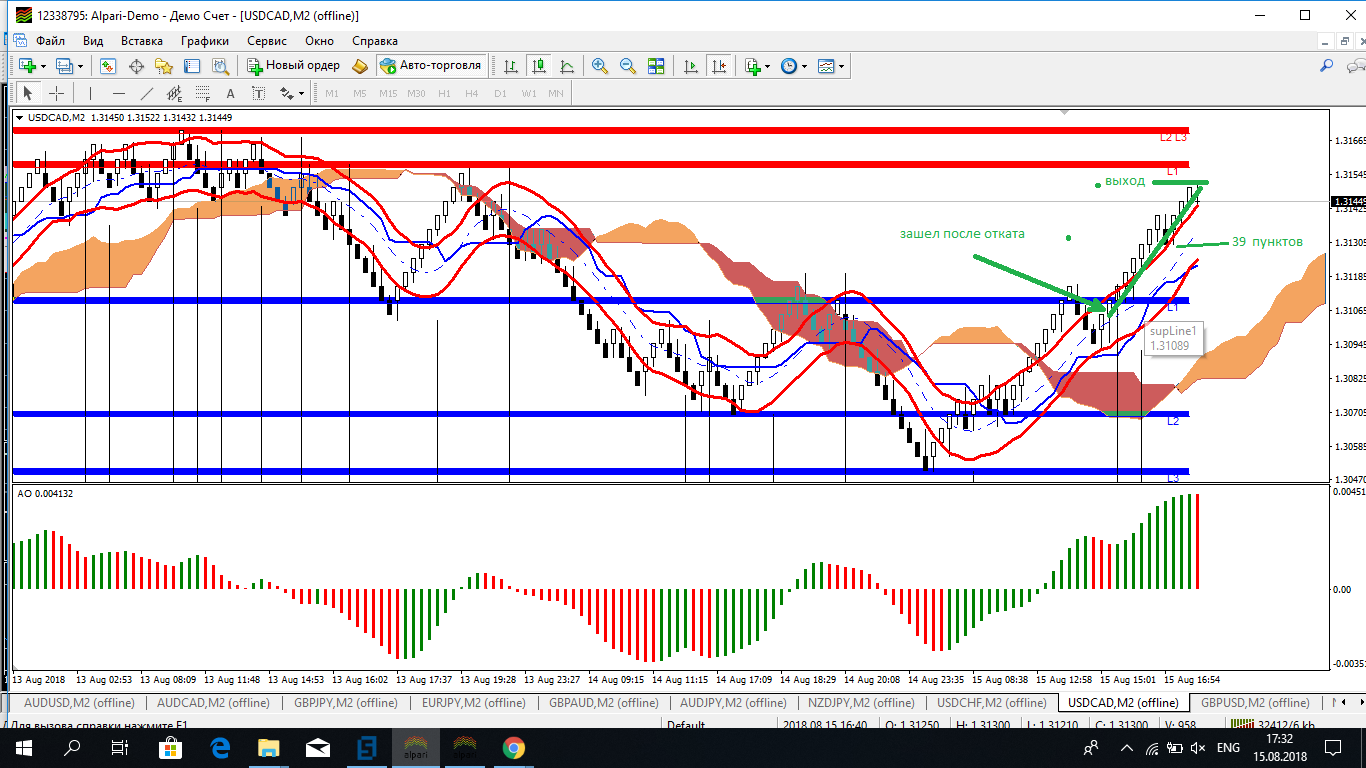Click the Arrows objects icon

(287, 93)
